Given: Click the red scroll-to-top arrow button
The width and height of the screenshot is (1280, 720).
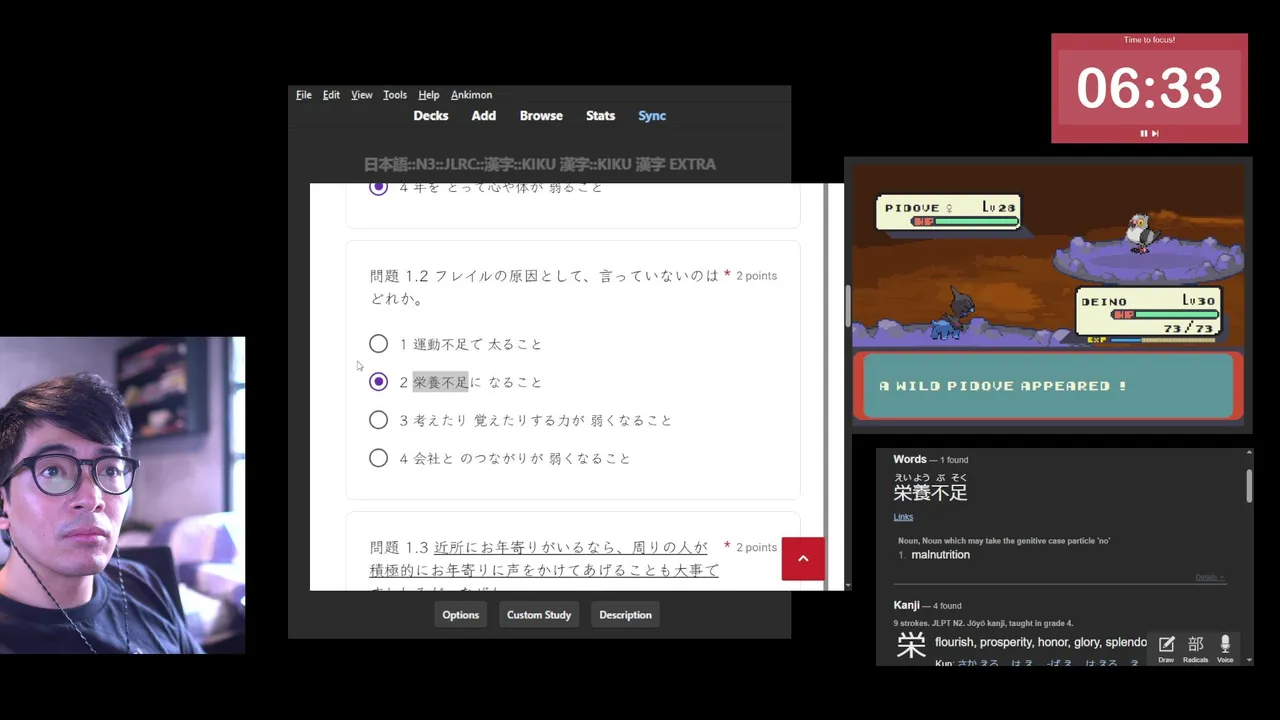Looking at the screenshot, I should coord(803,559).
